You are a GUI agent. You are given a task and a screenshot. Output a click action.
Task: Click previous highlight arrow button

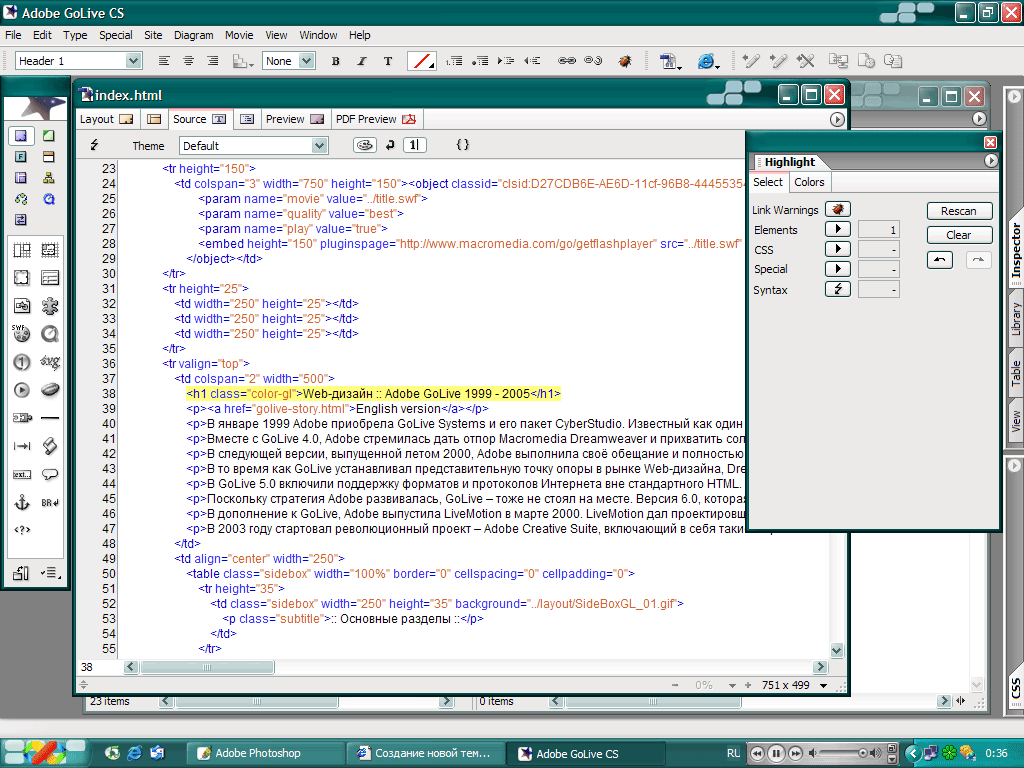pyautogui.click(x=940, y=260)
